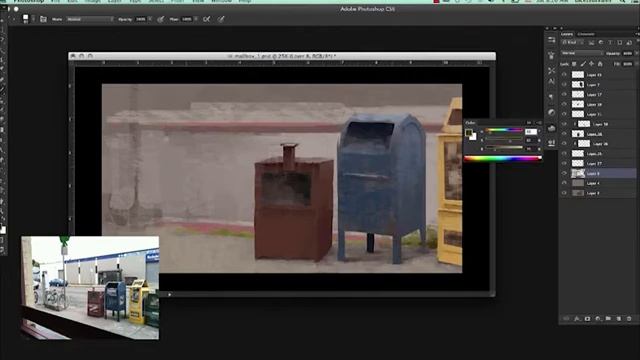Open the Layers panel flyout menu
This screenshot has height=360, width=640.
click(x=637, y=34)
